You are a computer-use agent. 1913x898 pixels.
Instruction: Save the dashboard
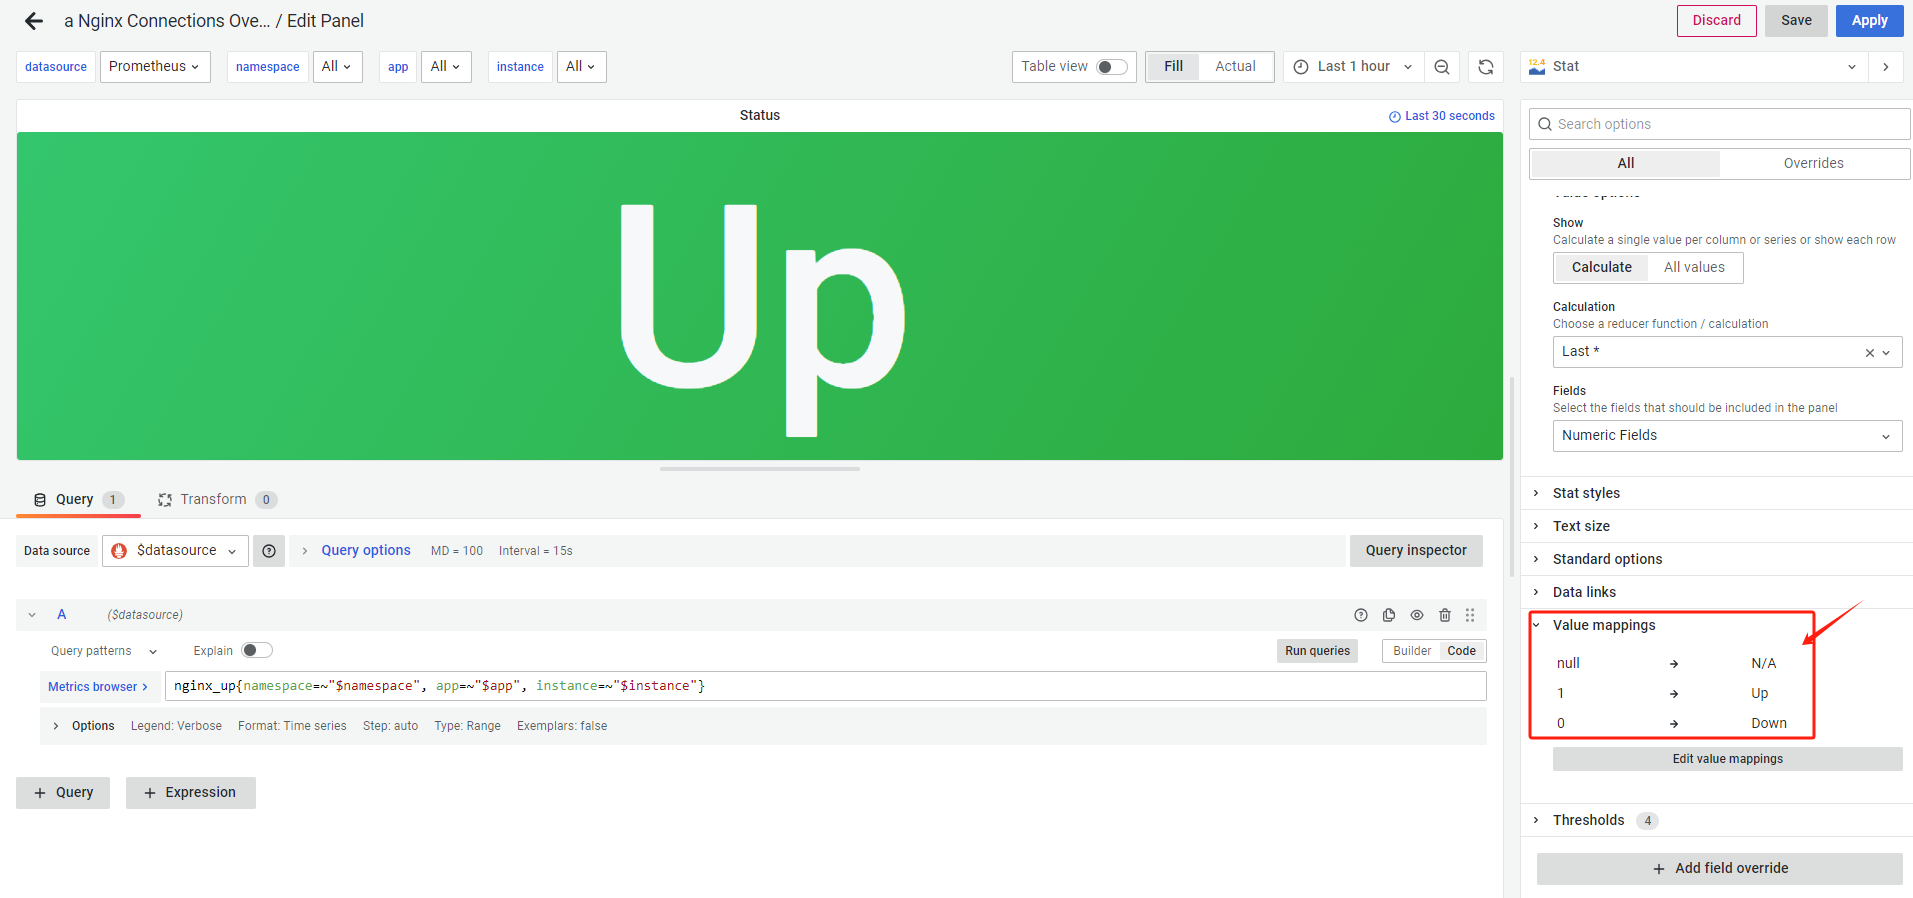1796,21
